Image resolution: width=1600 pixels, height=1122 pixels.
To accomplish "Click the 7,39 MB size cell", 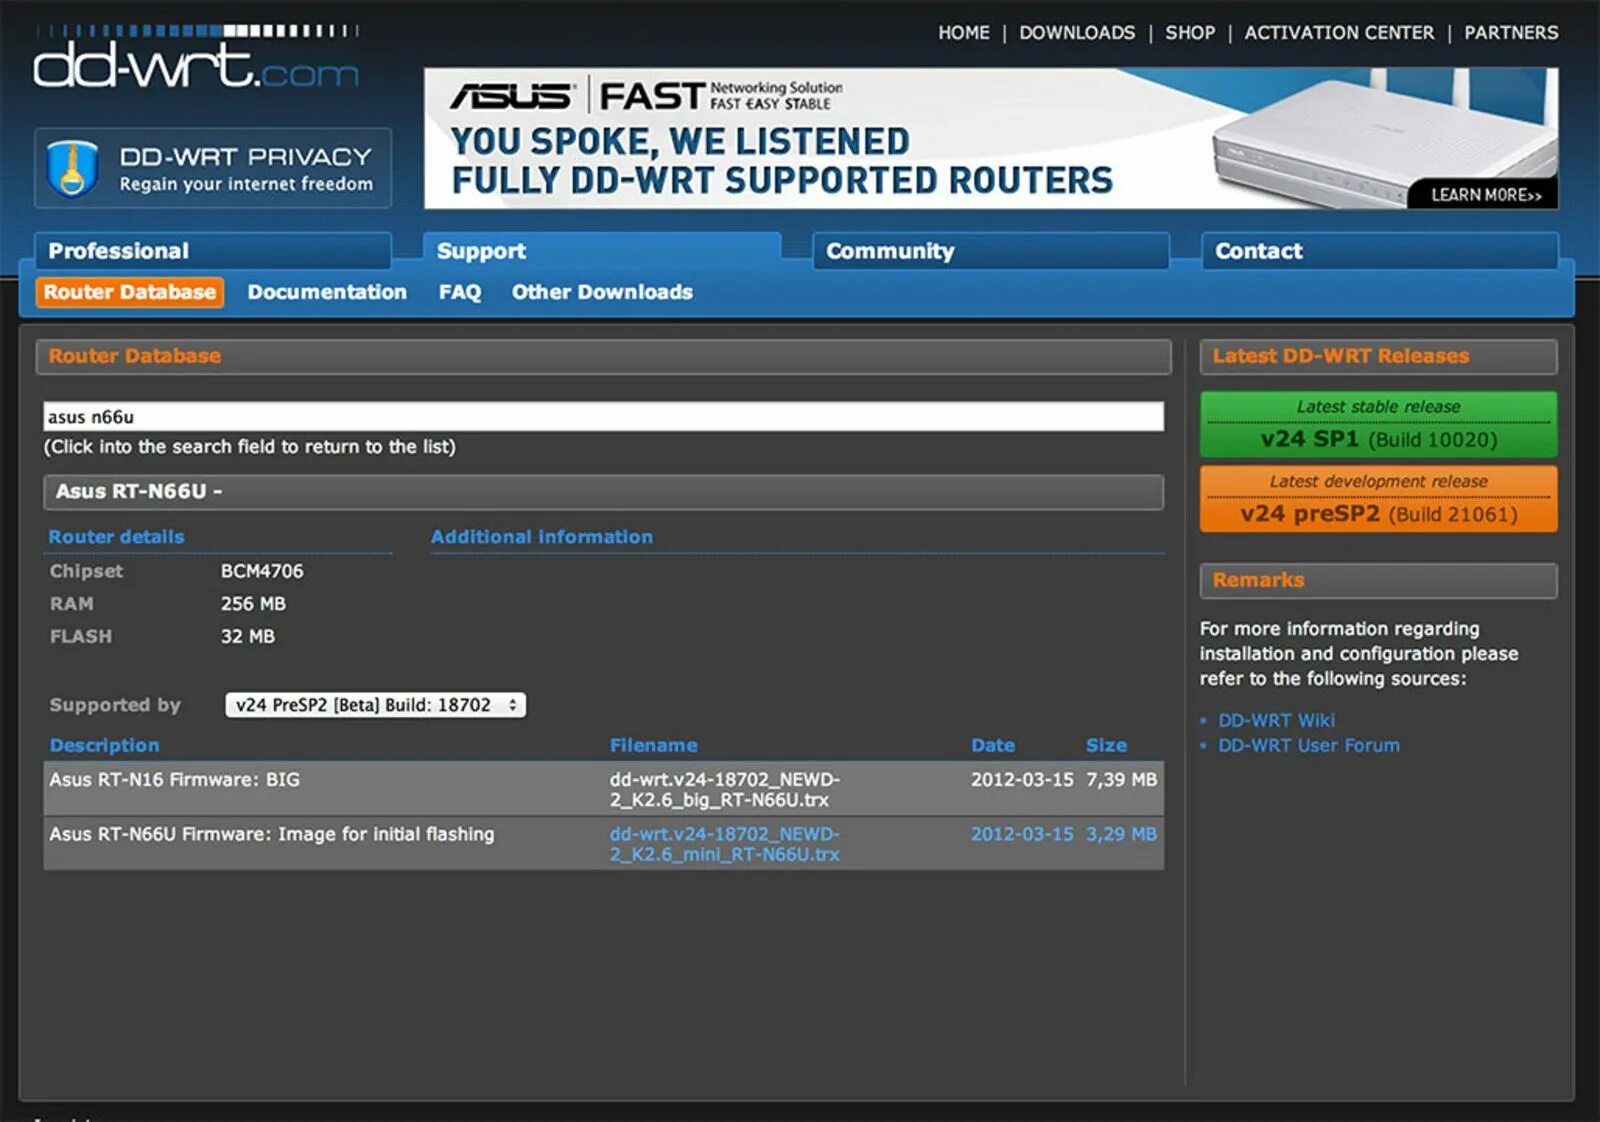I will pyautogui.click(x=1121, y=779).
